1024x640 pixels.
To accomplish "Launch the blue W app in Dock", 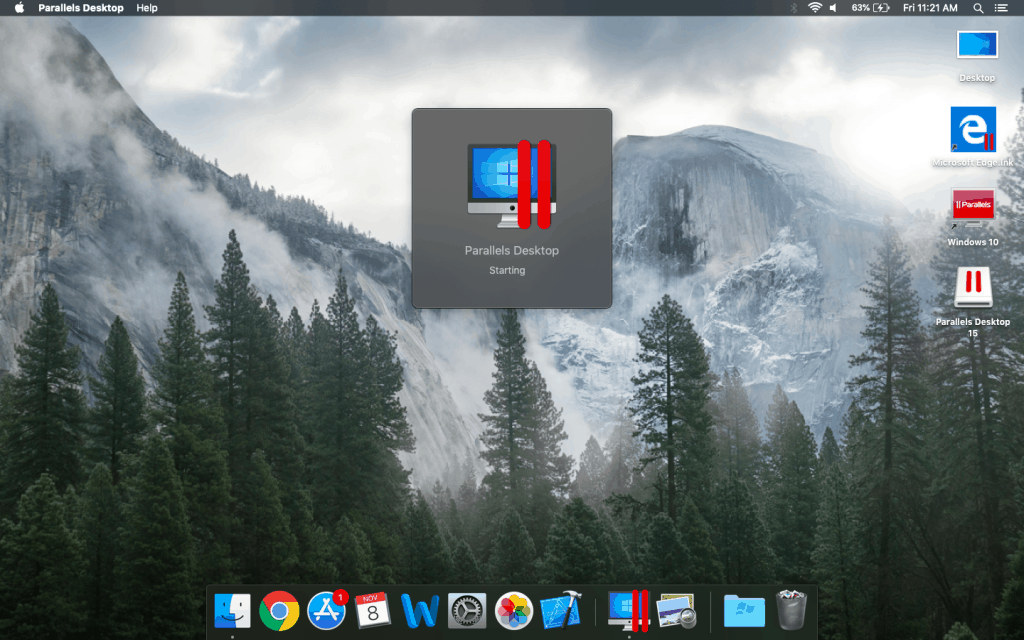I will click(x=419, y=611).
